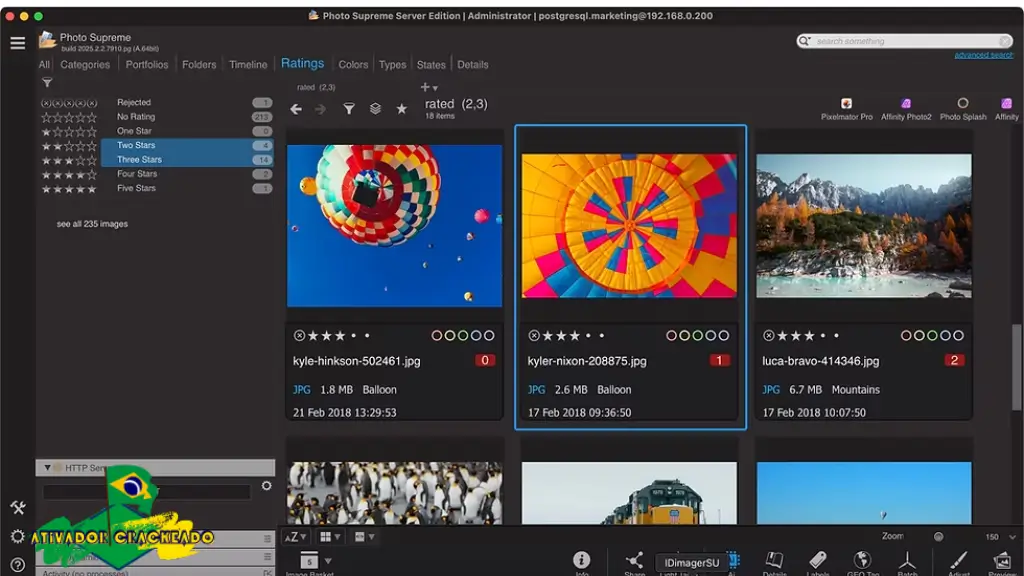Switch to the Colors tab
This screenshot has width=1024, height=576.
pyautogui.click(x=353, y=65)
